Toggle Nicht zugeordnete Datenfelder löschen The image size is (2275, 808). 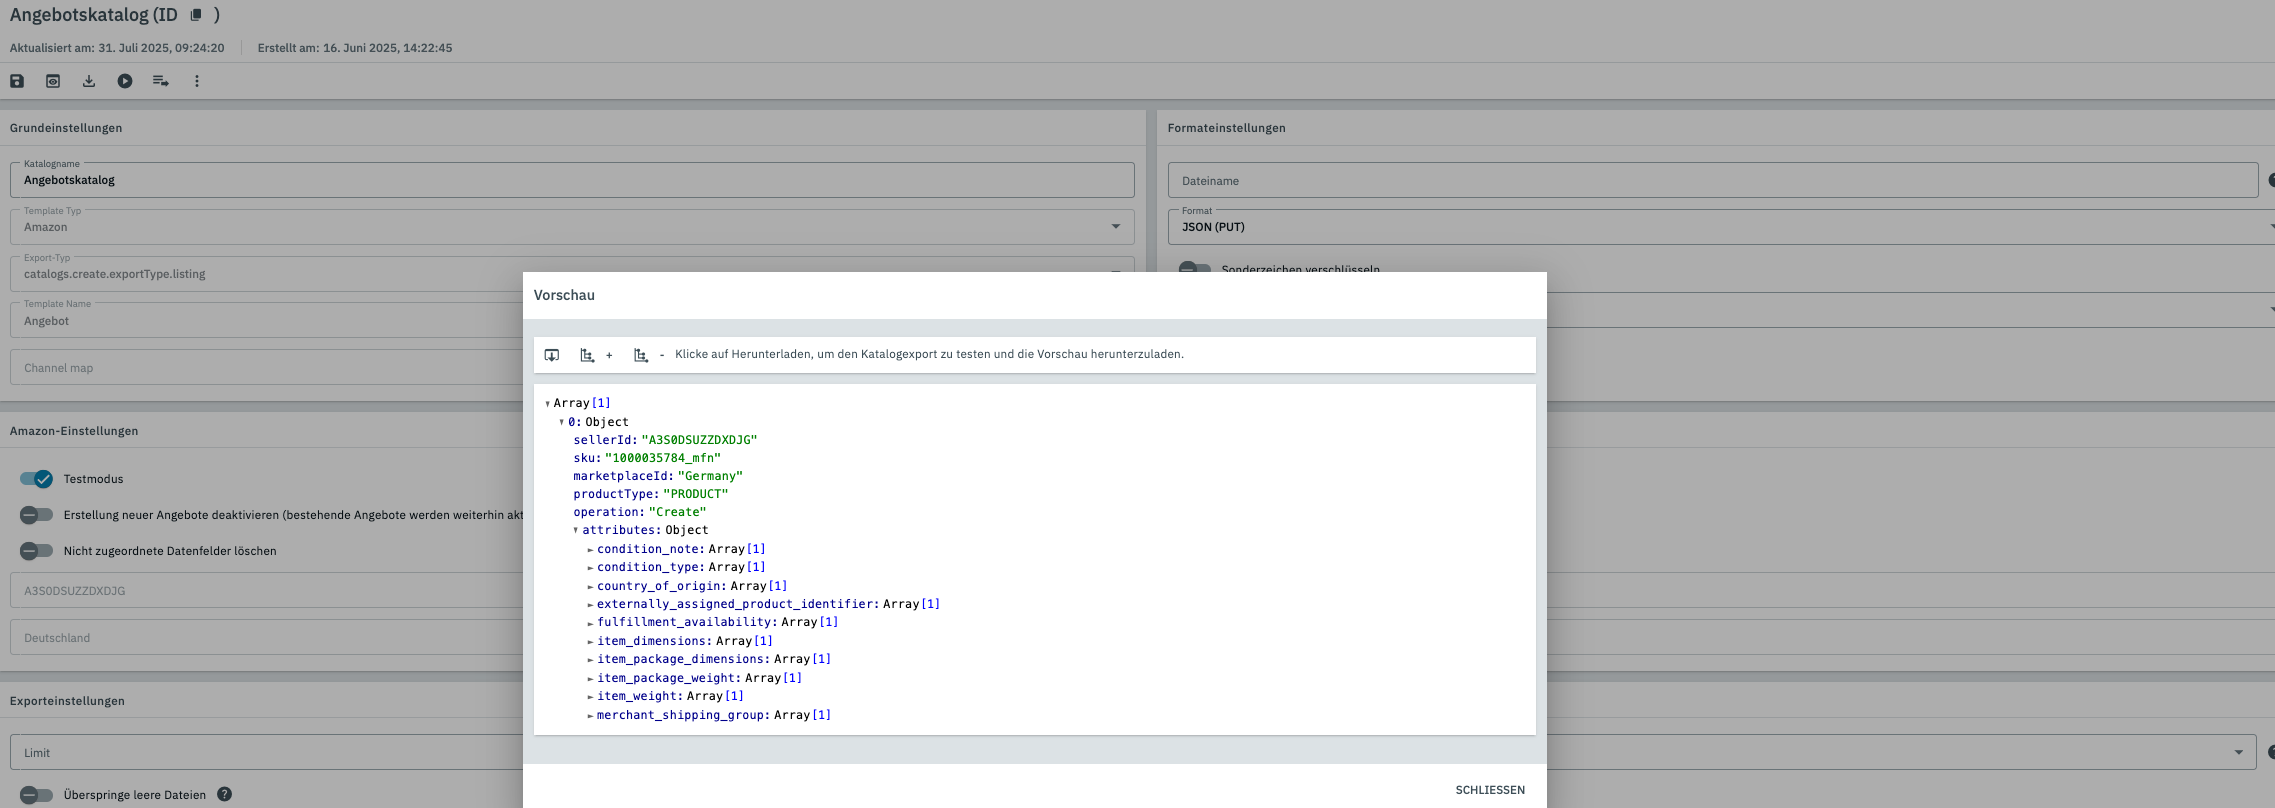[37, 551]
